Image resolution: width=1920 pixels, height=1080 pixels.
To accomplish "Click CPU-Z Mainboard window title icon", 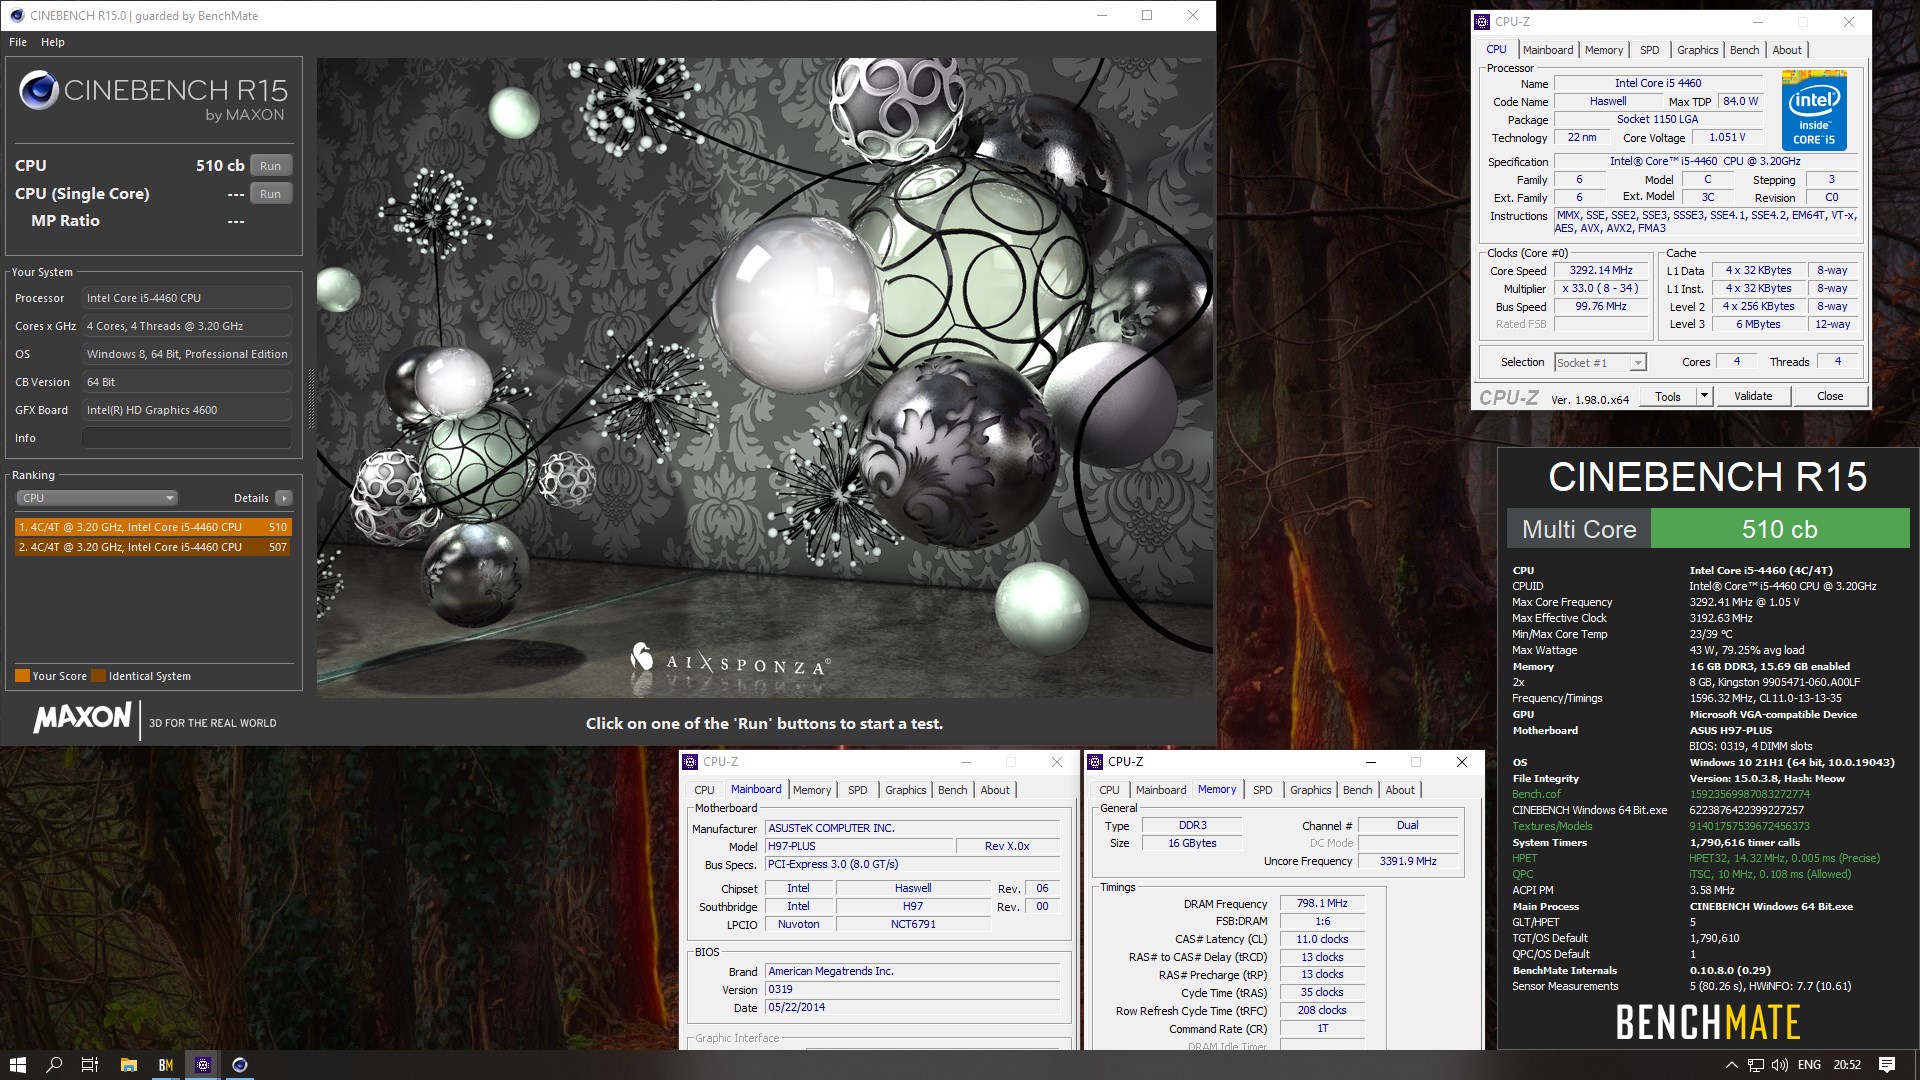I will [690, 762].
